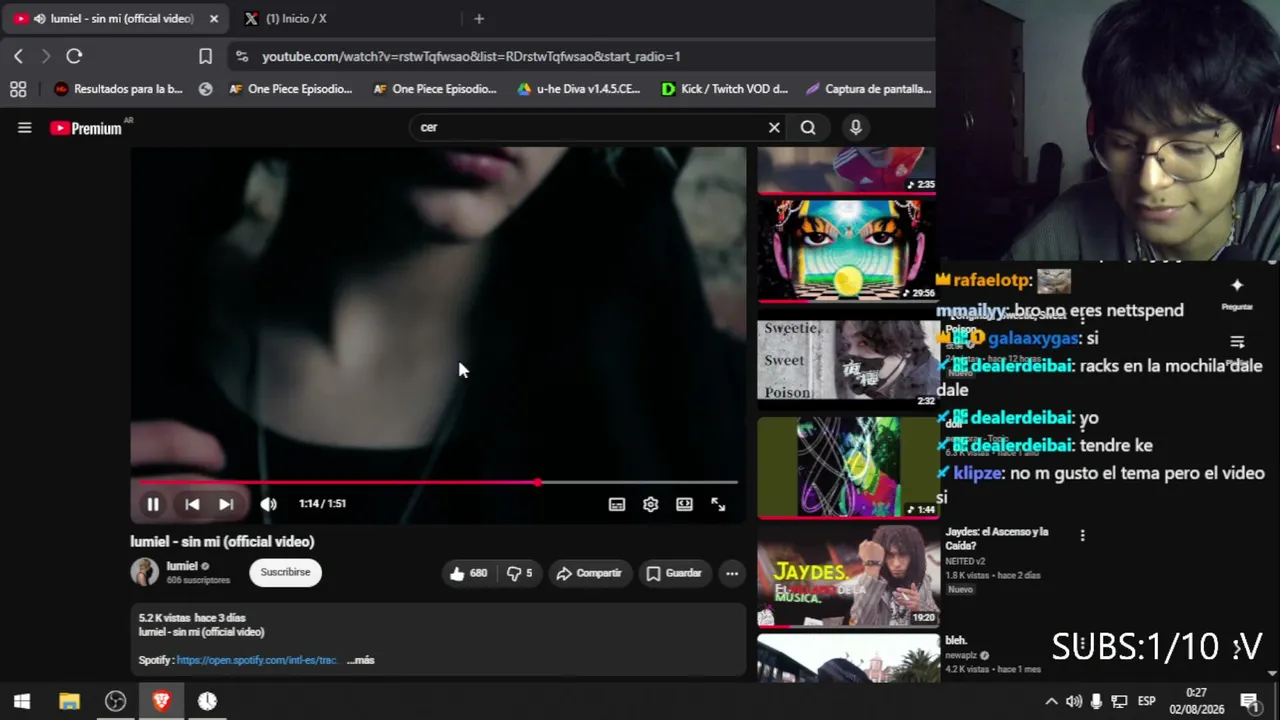Reload the current YouTube page
The image size is (1280, 720).
pos(74,56)
